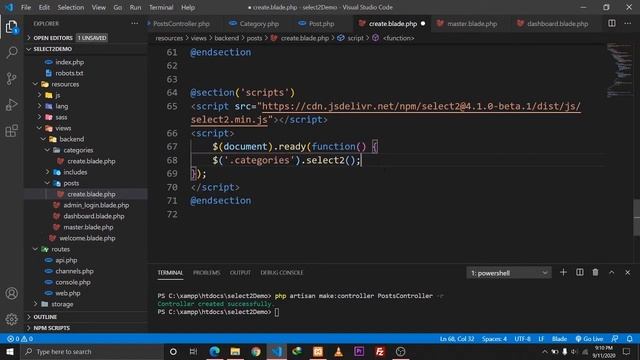Open Premiere Pro from taskbar
Screen dimensions: 640x360
coord(359,351)
